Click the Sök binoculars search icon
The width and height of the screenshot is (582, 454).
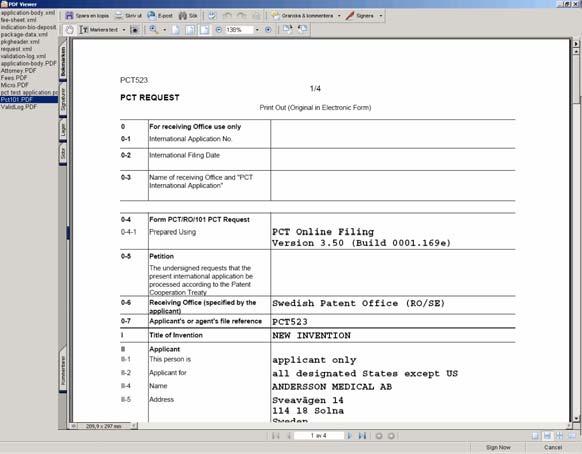pyautogui.click(x=183, y=16)
